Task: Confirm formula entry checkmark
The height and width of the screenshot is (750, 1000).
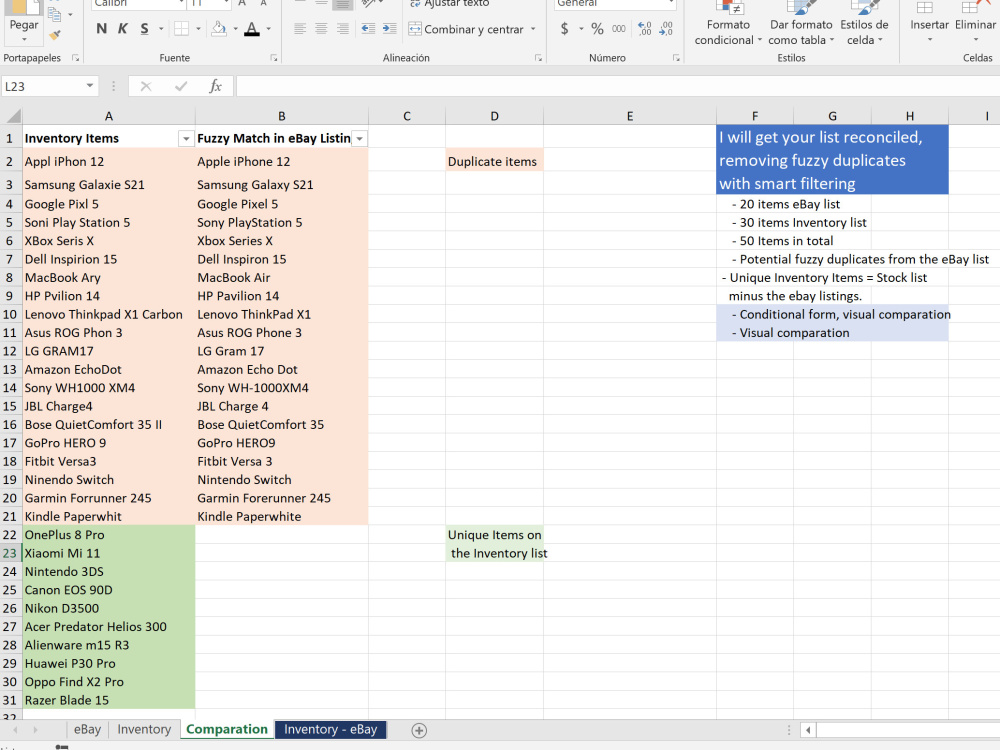Action: [x=181, y=86]
